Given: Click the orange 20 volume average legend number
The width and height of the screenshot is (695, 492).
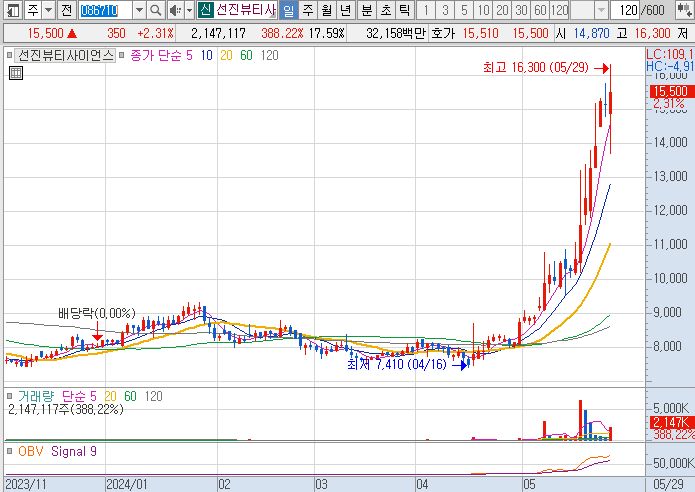Looking at the screenshot, I should [110, 396].
